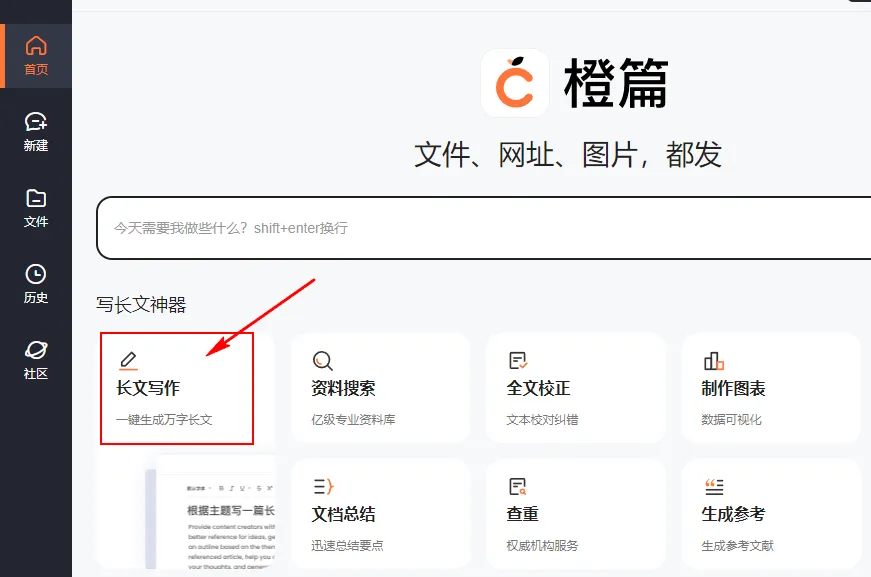Open the 生成参考 card title
This screenshot has width=871, height=577.
coord(733,514)
